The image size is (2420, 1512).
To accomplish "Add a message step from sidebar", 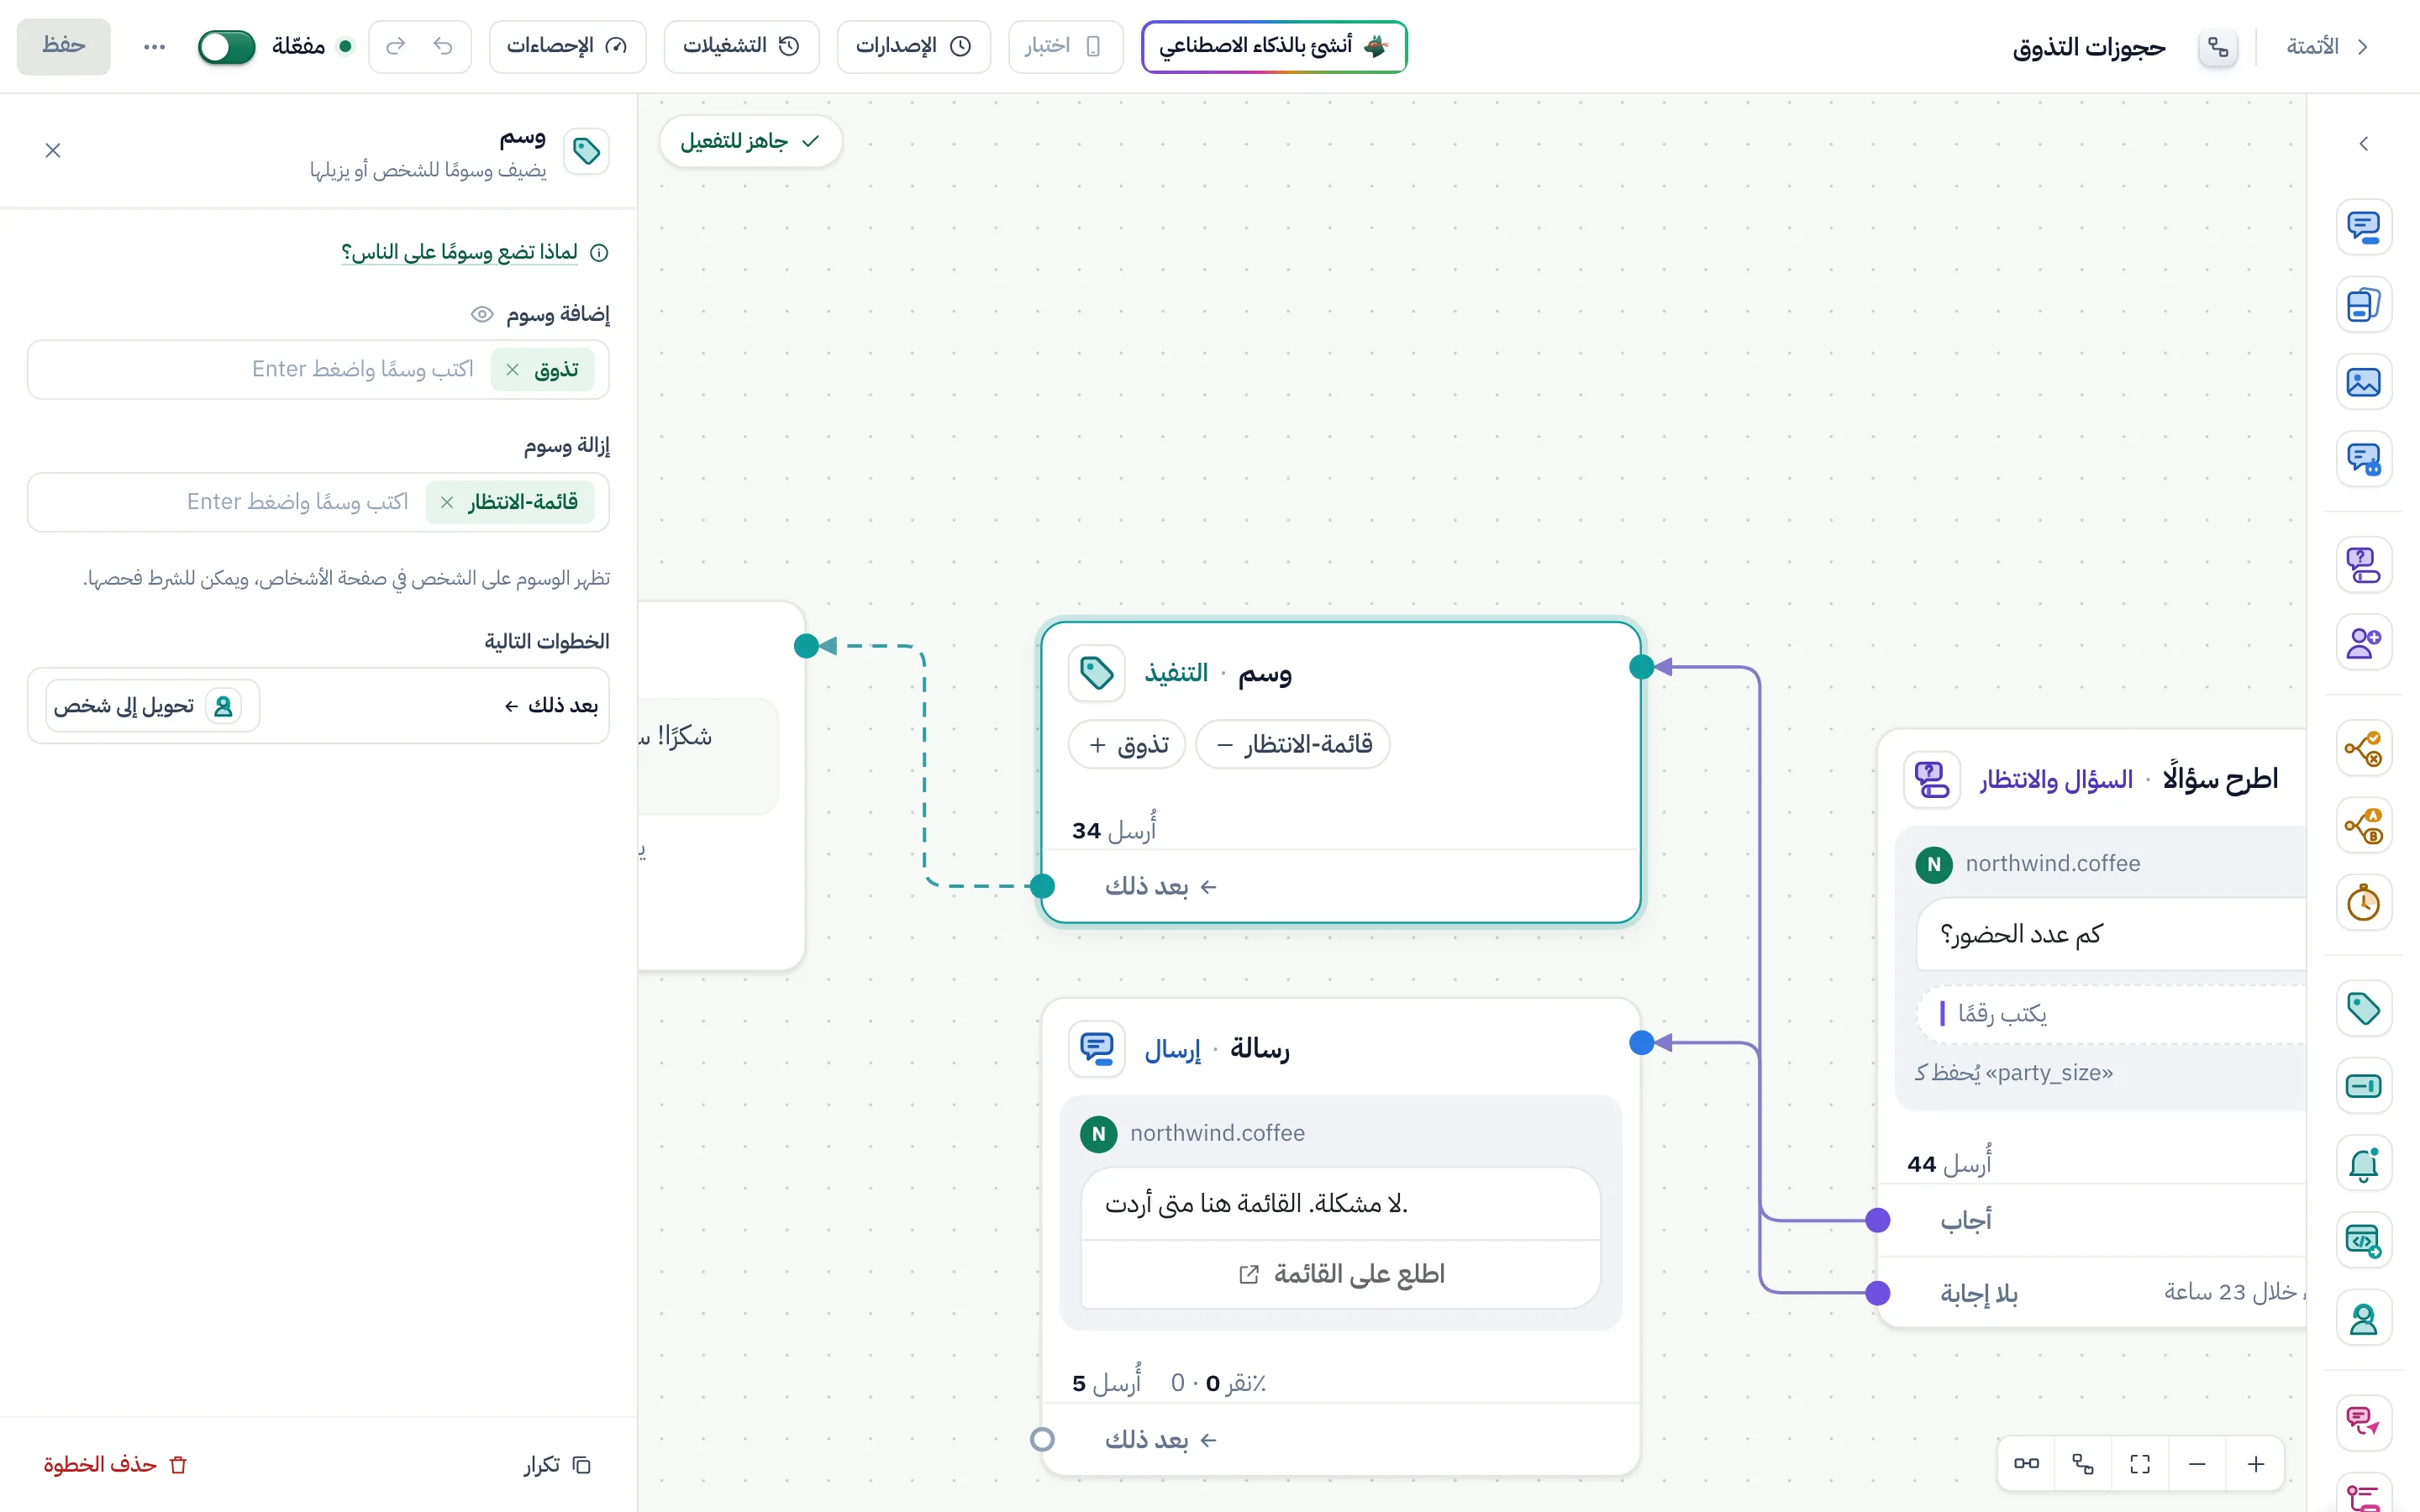I will point(2363,227).
